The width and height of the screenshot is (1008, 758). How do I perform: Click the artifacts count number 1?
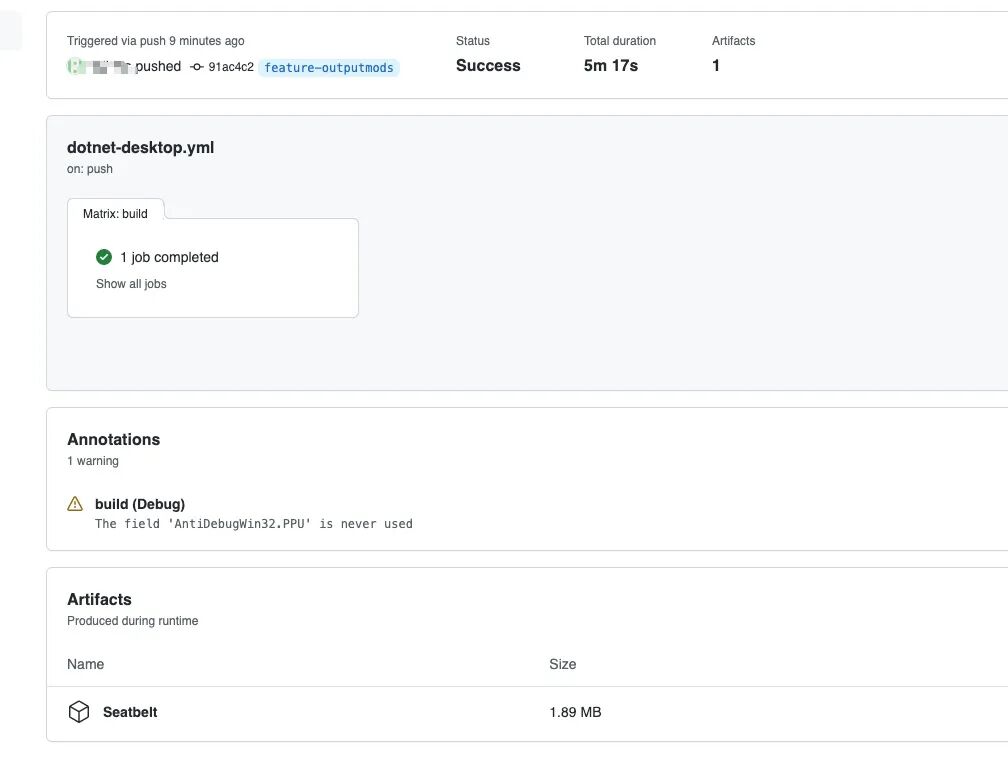coord(716,66)
